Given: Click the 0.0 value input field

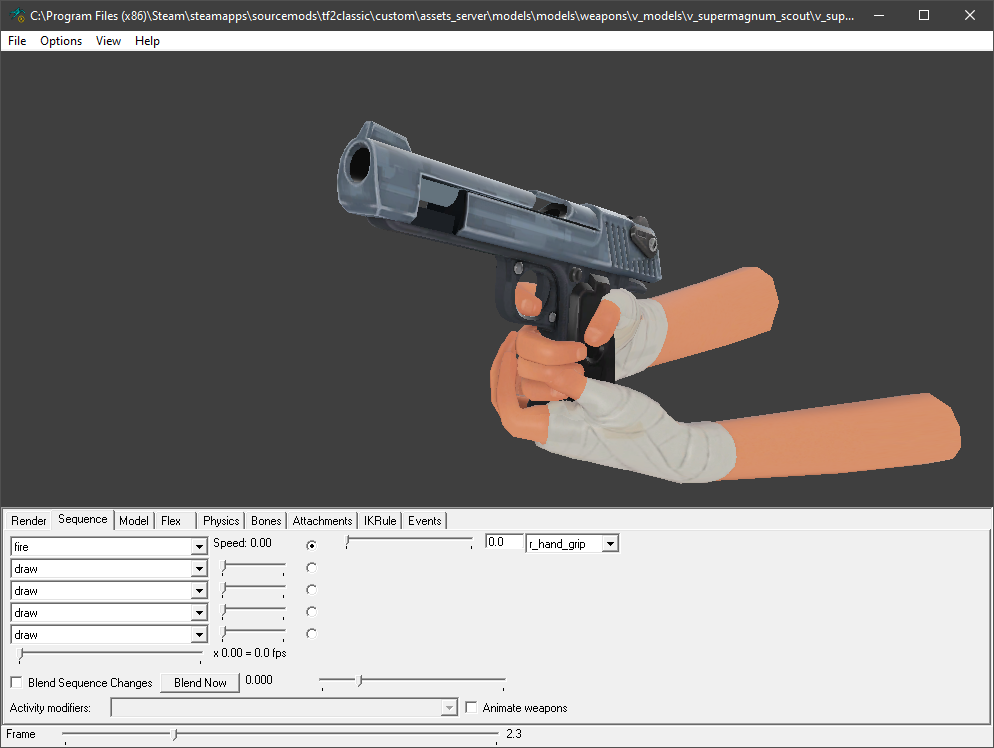Looking at the screenshot, I should coord(505,542).
